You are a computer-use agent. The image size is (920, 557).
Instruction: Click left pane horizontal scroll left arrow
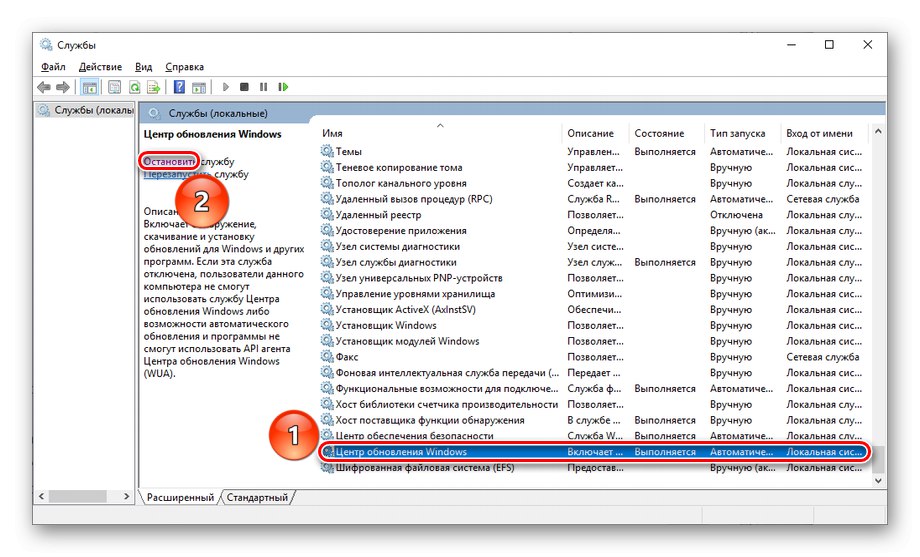[x=41, y=497]
